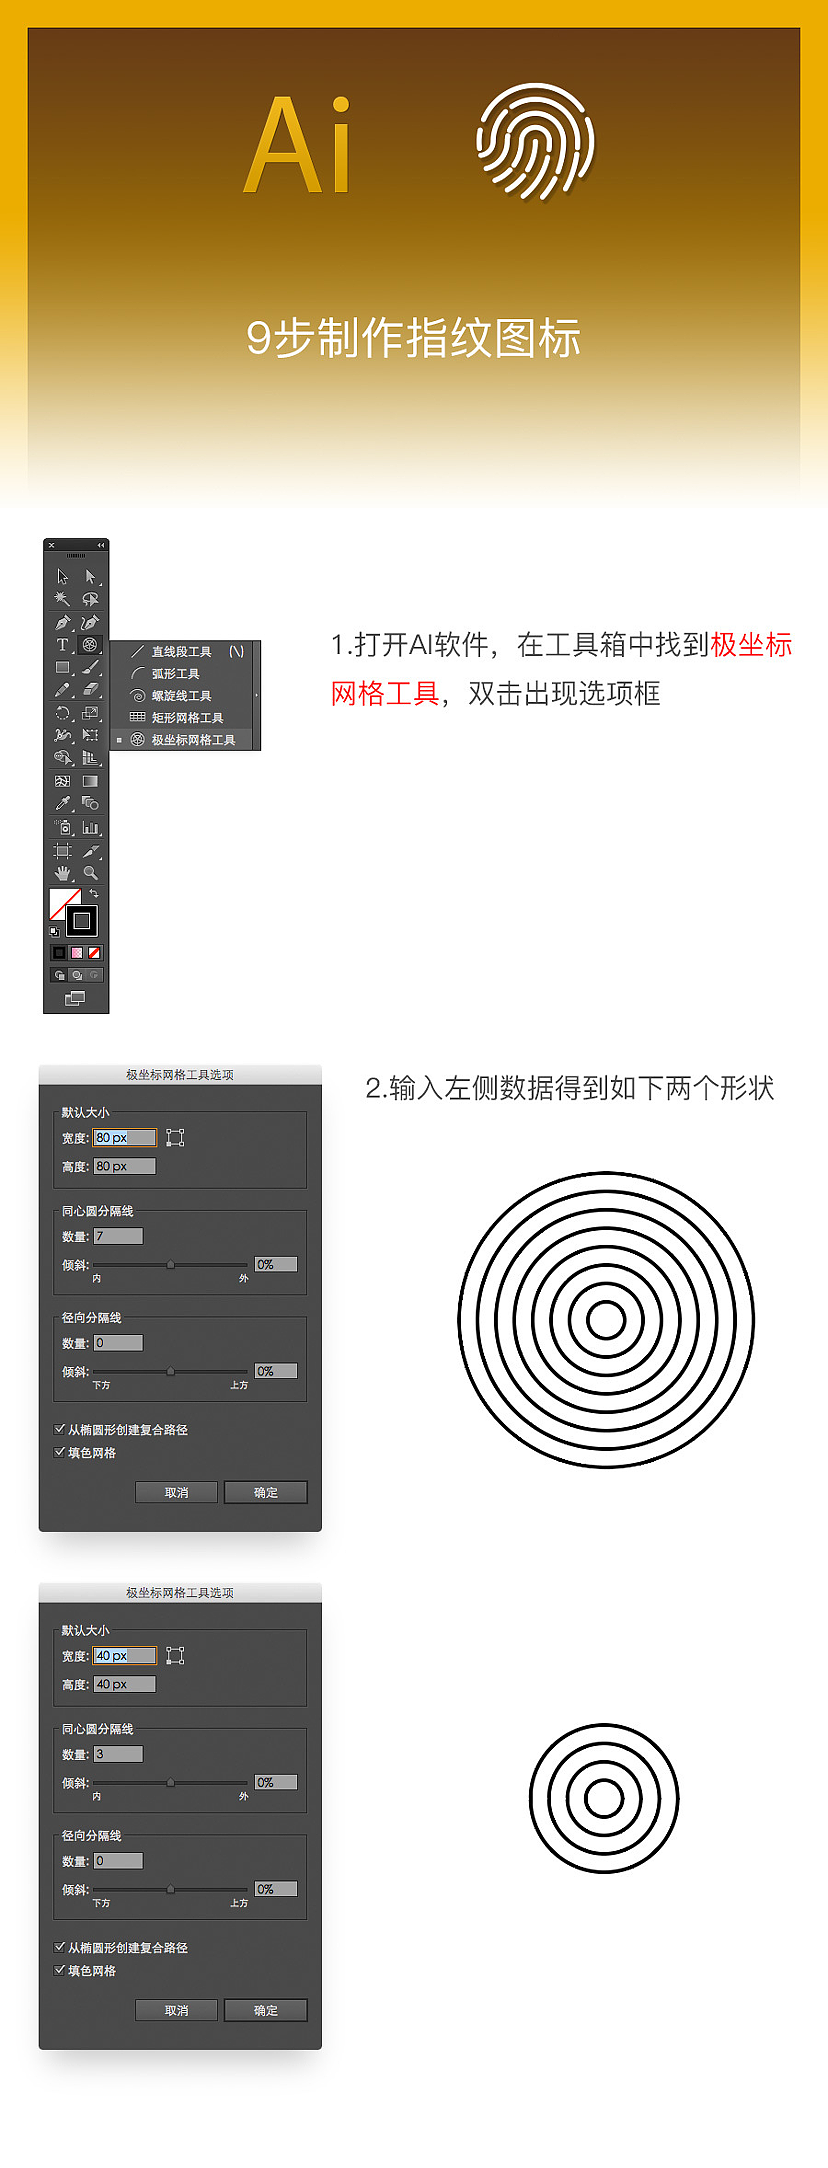This screenshot has height=2168, width=828.
Task: Swap fill and stroke arrows
Action: [x=94, y=893]
